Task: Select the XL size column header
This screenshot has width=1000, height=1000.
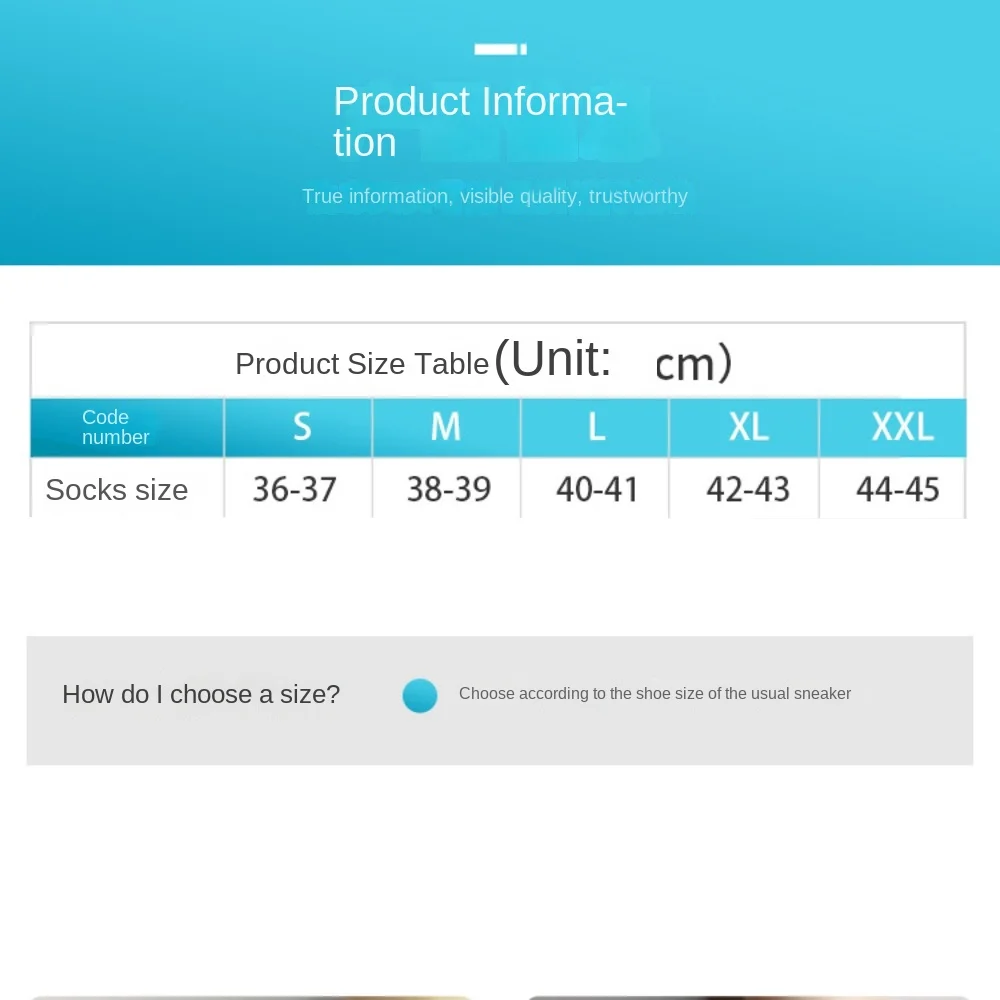Action: pyautogui.click(x=744, y=427)
